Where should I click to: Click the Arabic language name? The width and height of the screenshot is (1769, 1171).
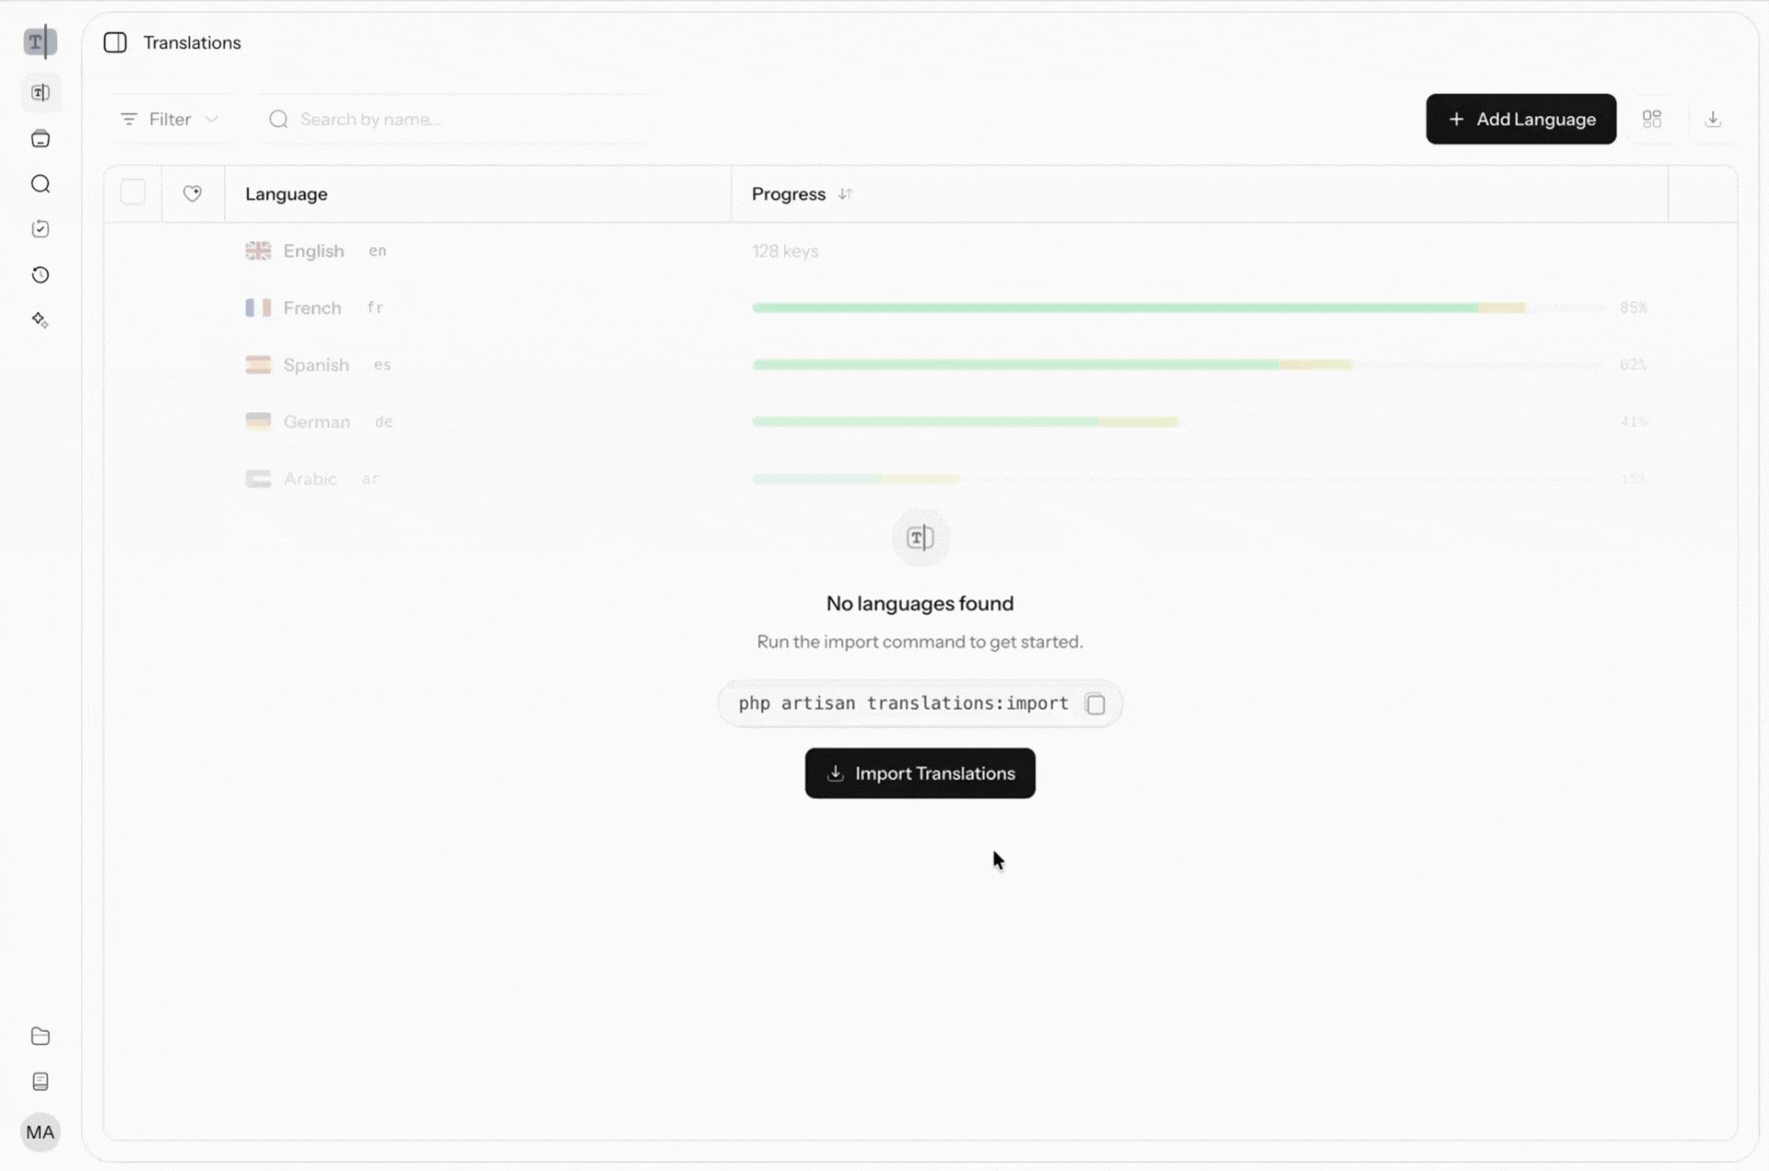click(309, 479)
